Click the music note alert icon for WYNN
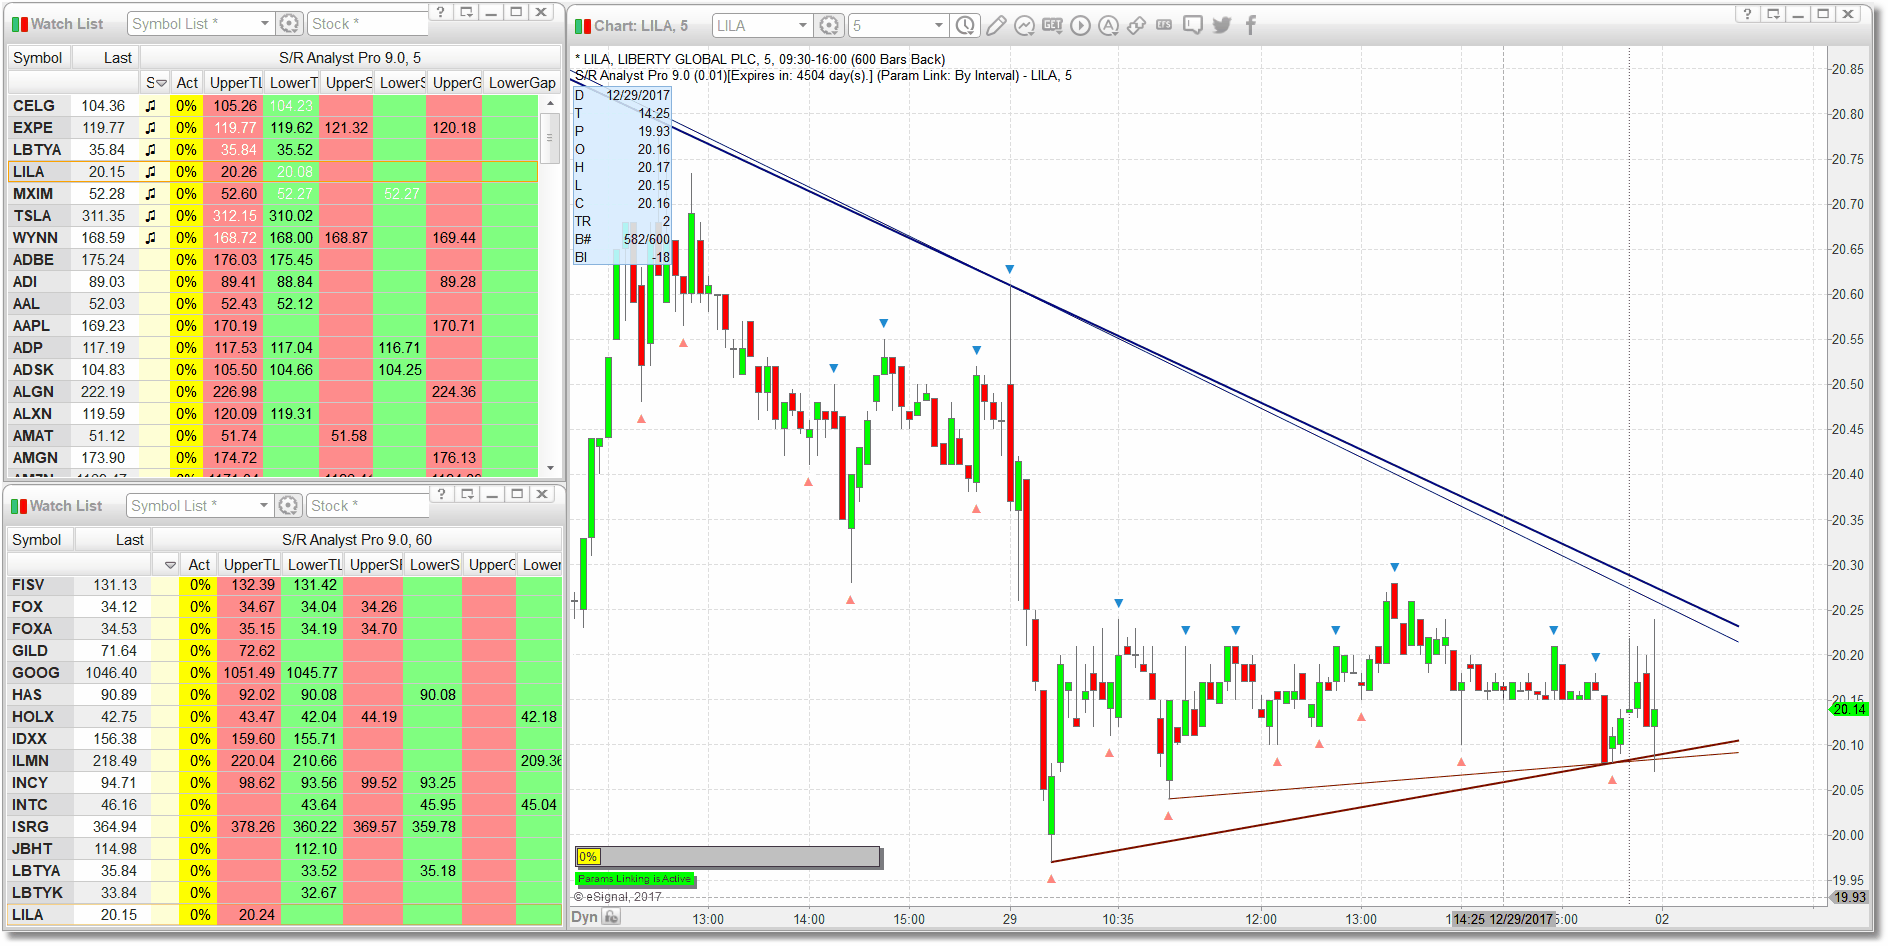This screenshot has width=1888, height=946. [151, 237]
